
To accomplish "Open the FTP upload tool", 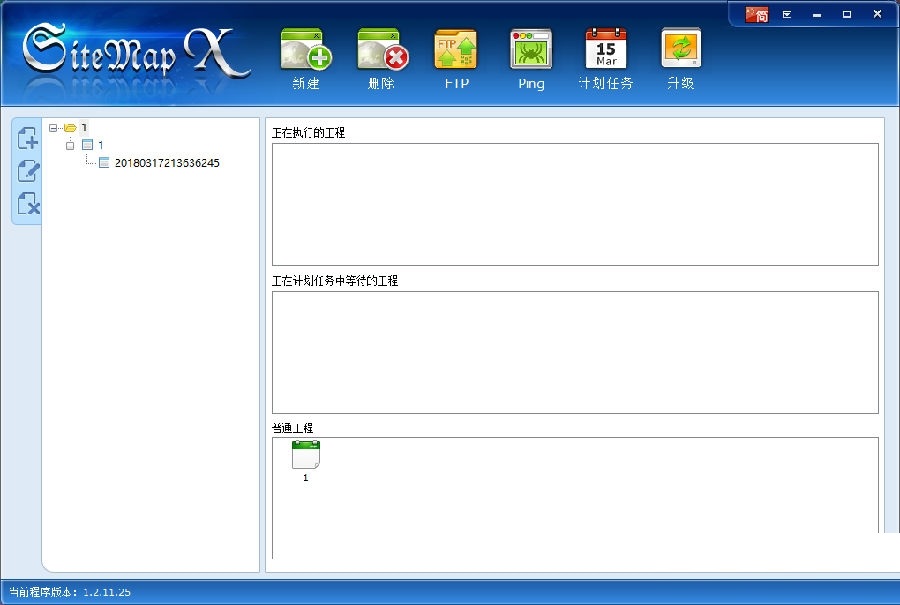I will (455, 50).
